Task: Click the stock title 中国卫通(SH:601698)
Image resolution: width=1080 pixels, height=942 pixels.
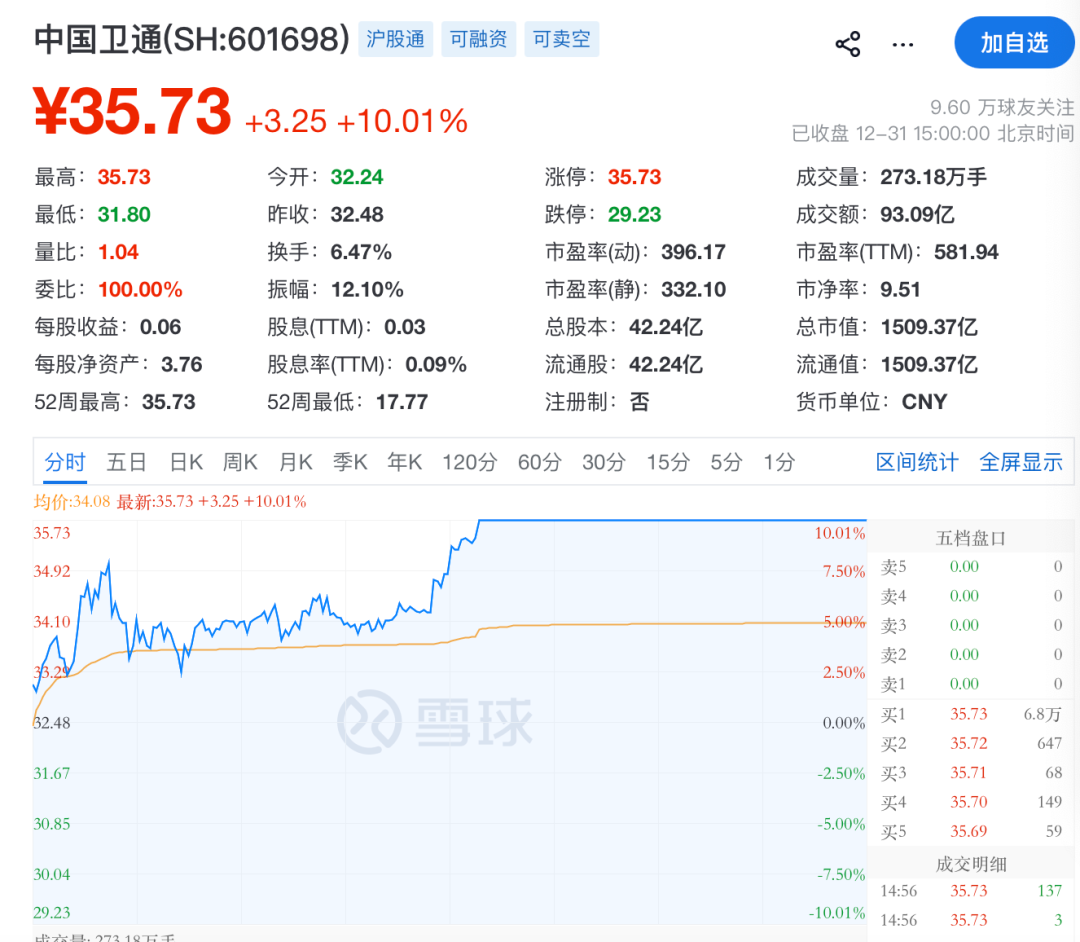Action: (x=192, y=39)
